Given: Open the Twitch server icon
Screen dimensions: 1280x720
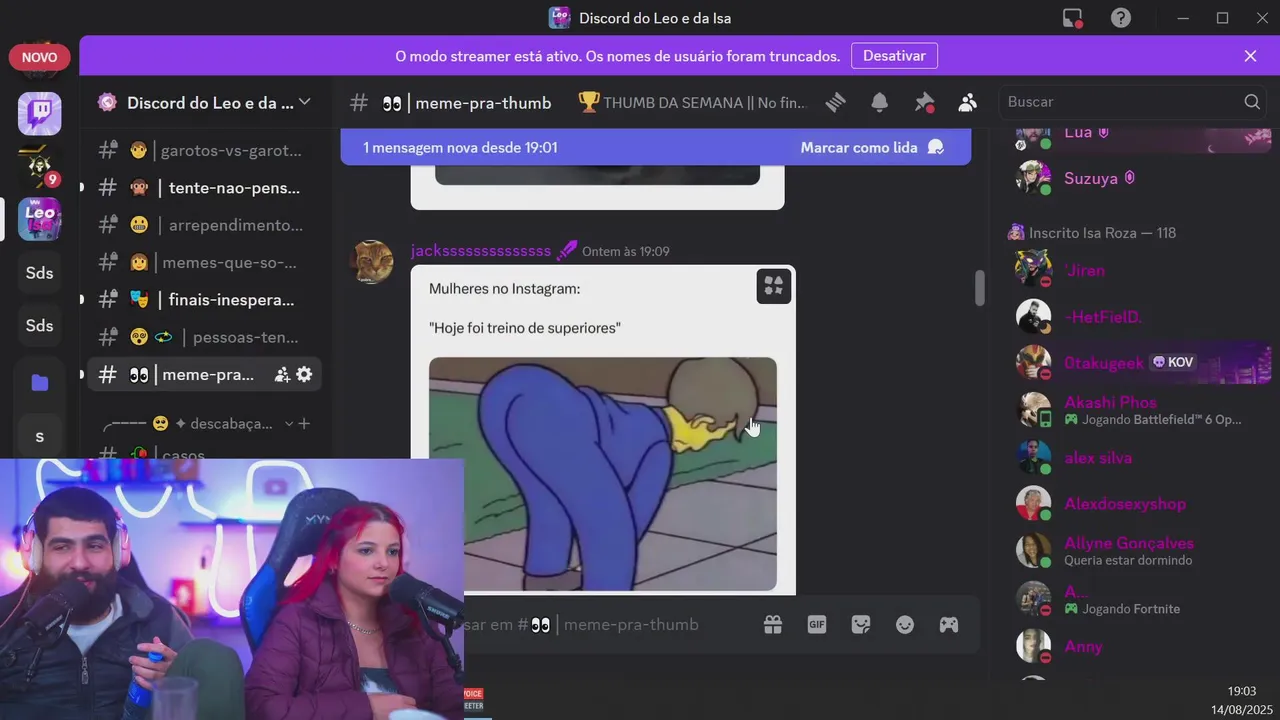Looking at the screenshot, I should click(40, 114).
